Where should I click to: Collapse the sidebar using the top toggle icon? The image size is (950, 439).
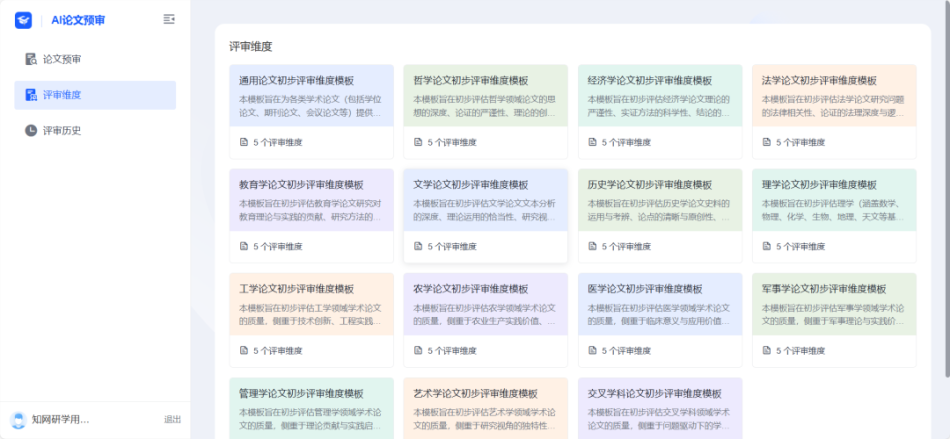point(169,20)
